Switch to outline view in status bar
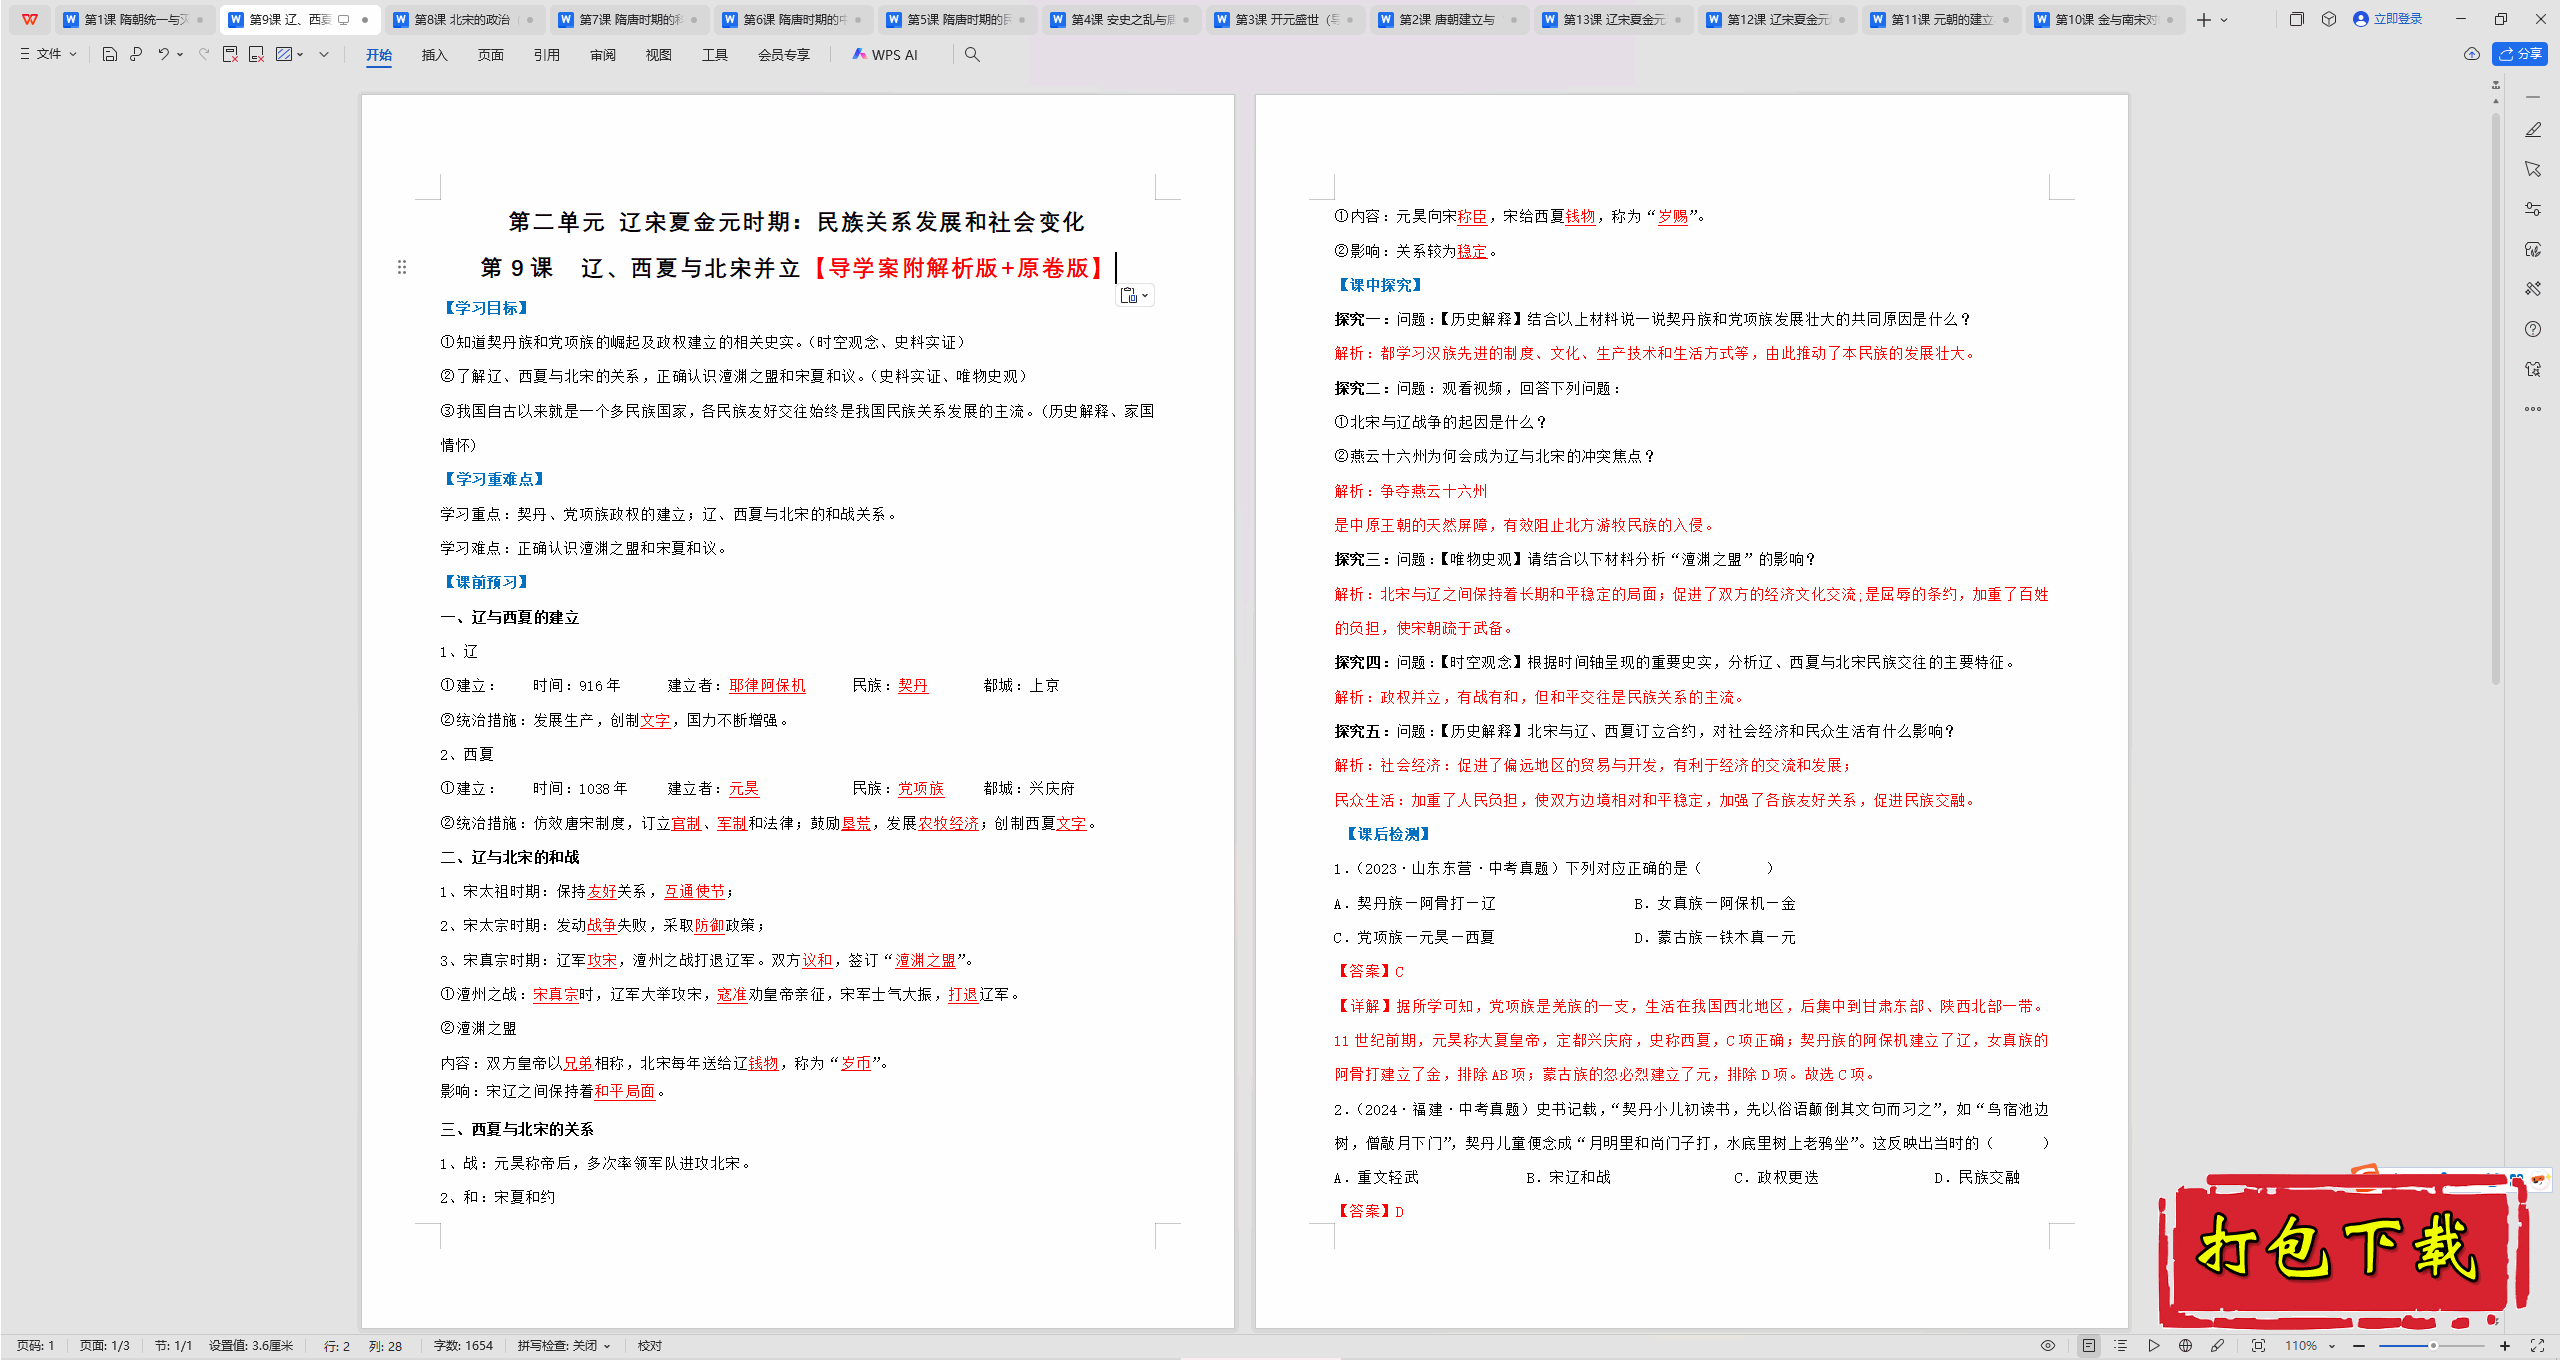 coord(2121,1346)
